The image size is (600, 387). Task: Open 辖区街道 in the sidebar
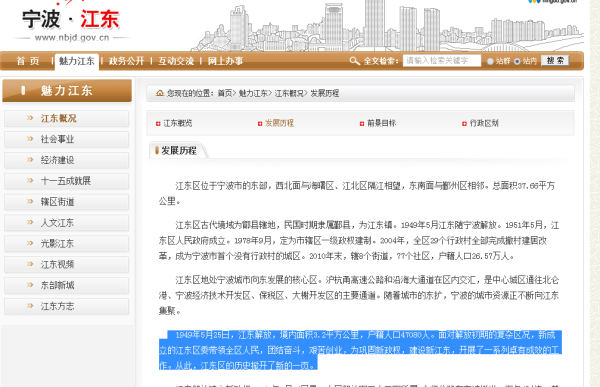click(x=67, y=202)
